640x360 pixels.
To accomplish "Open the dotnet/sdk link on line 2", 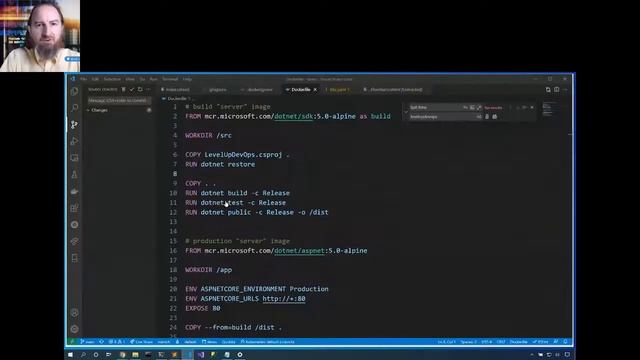I will (293, 116).
